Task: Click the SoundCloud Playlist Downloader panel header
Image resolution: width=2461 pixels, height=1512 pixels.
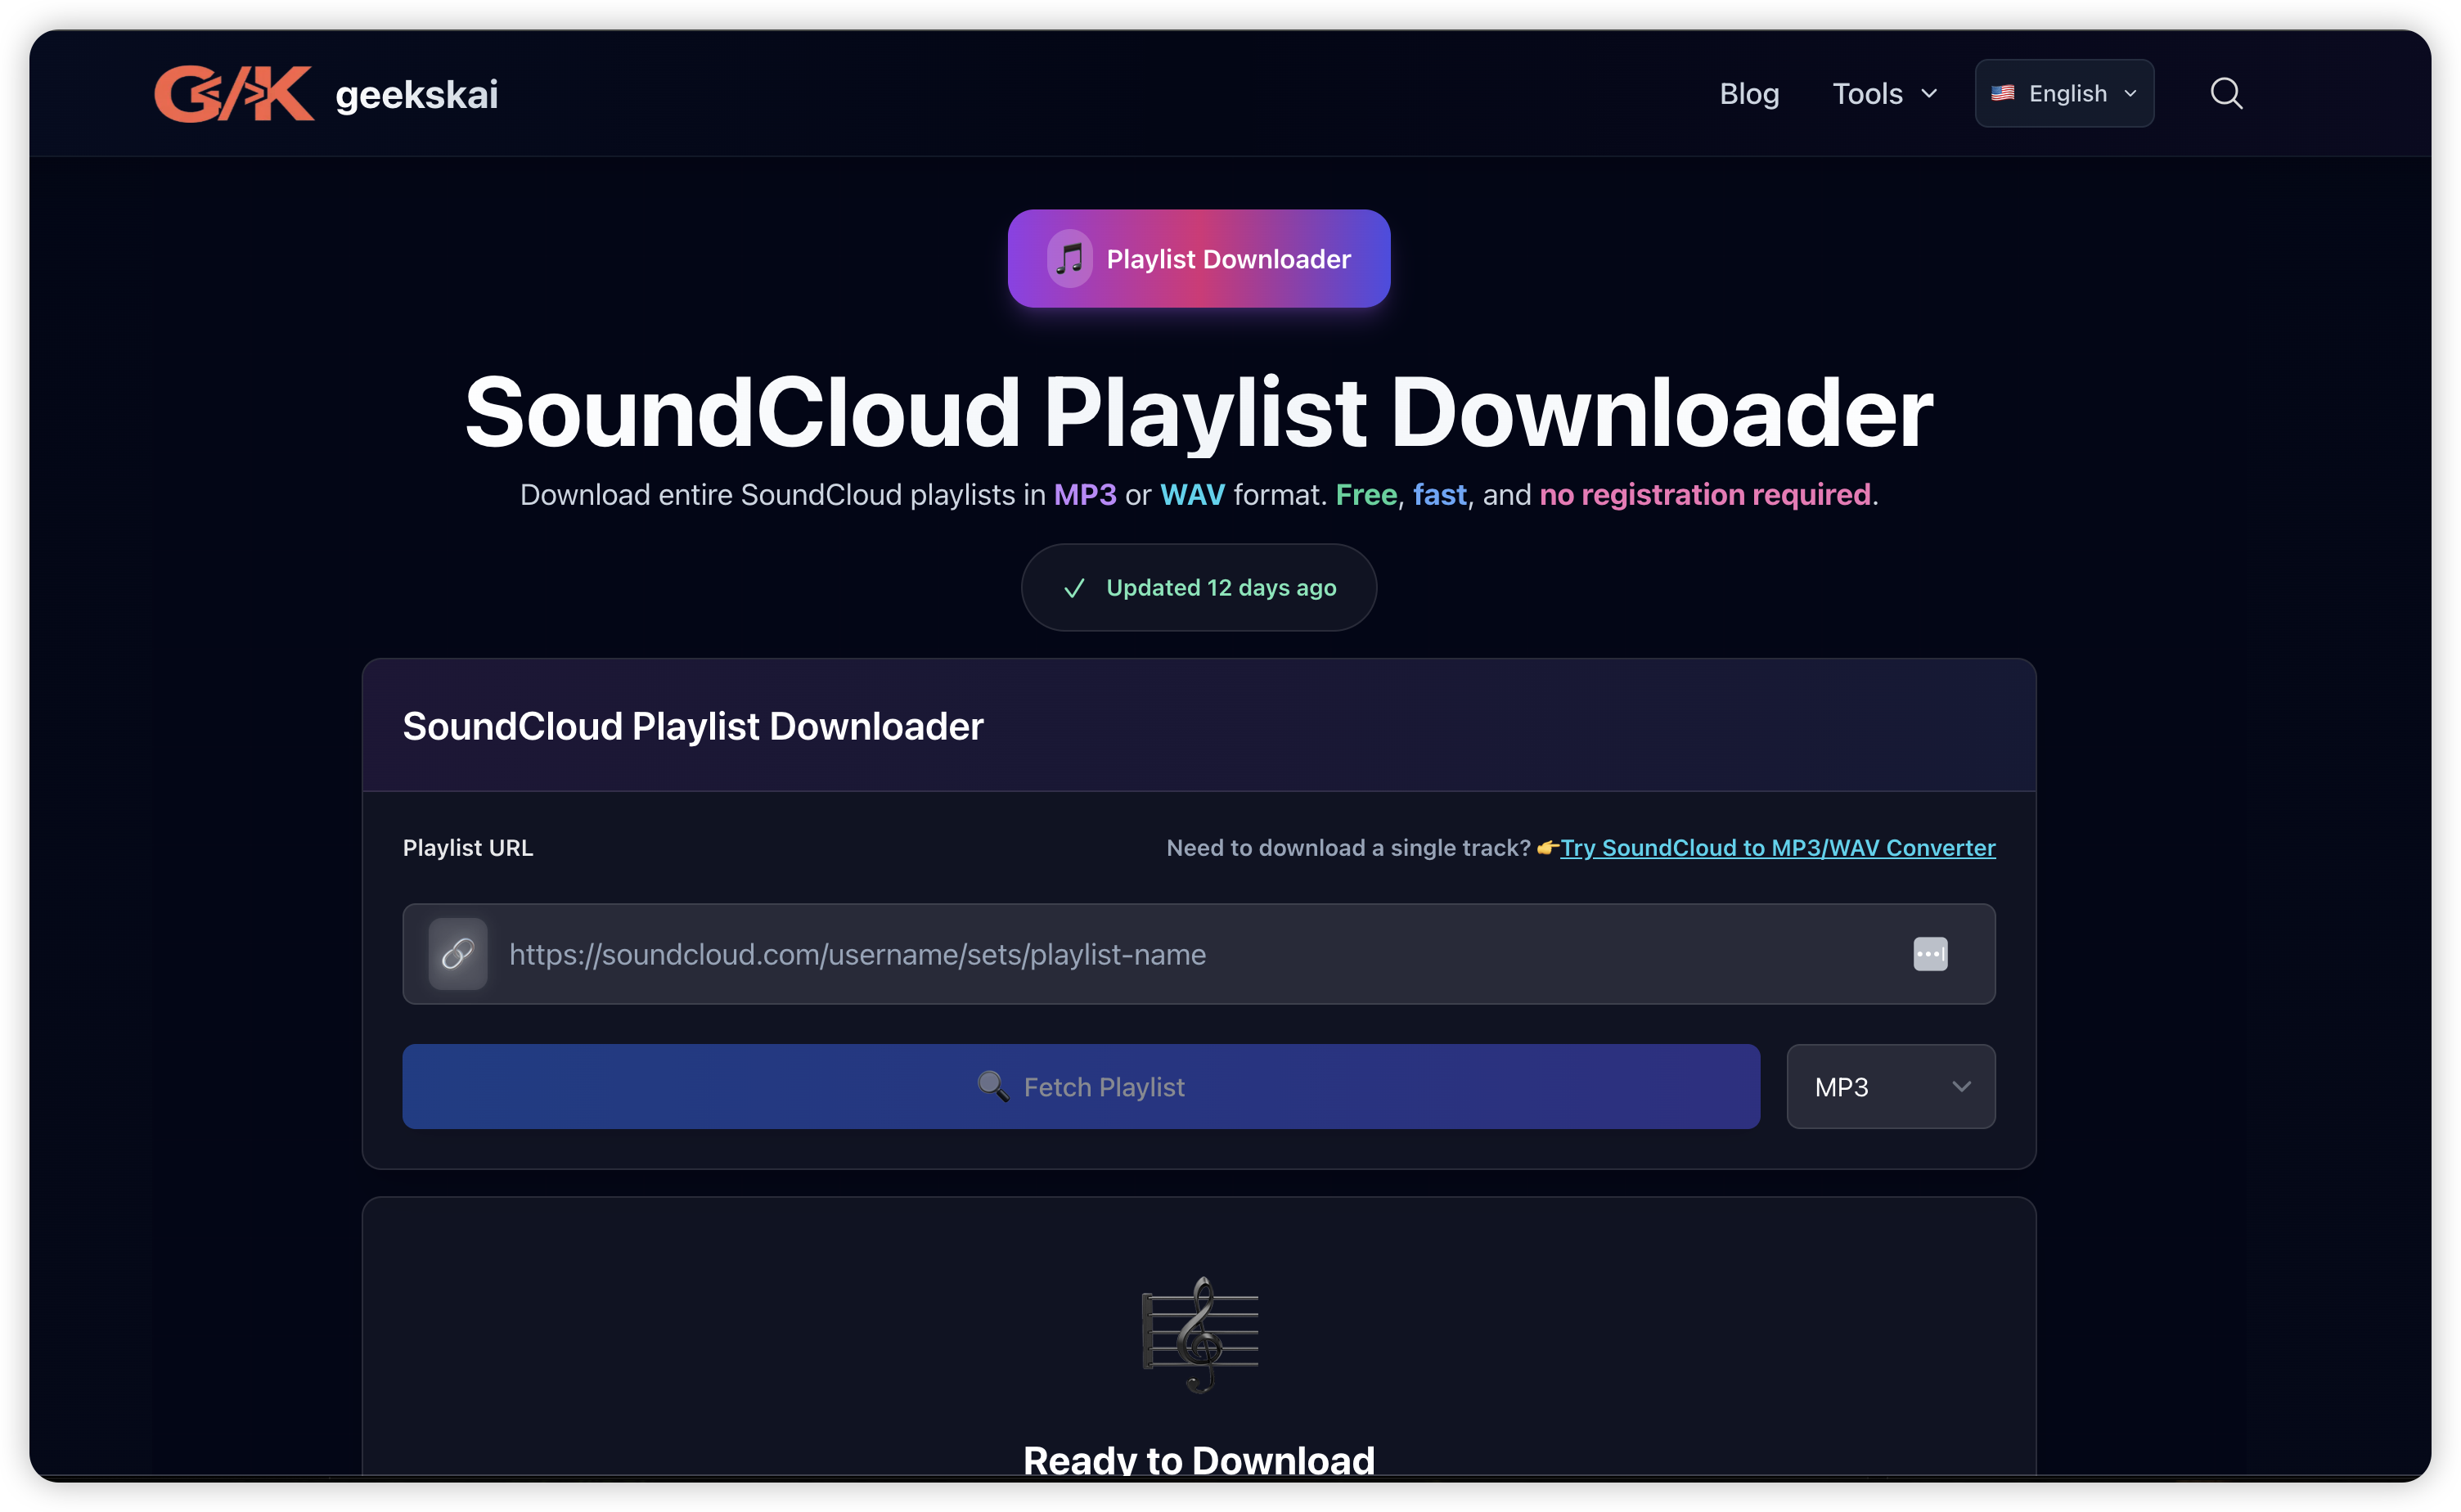Action: tap(692, 726)
